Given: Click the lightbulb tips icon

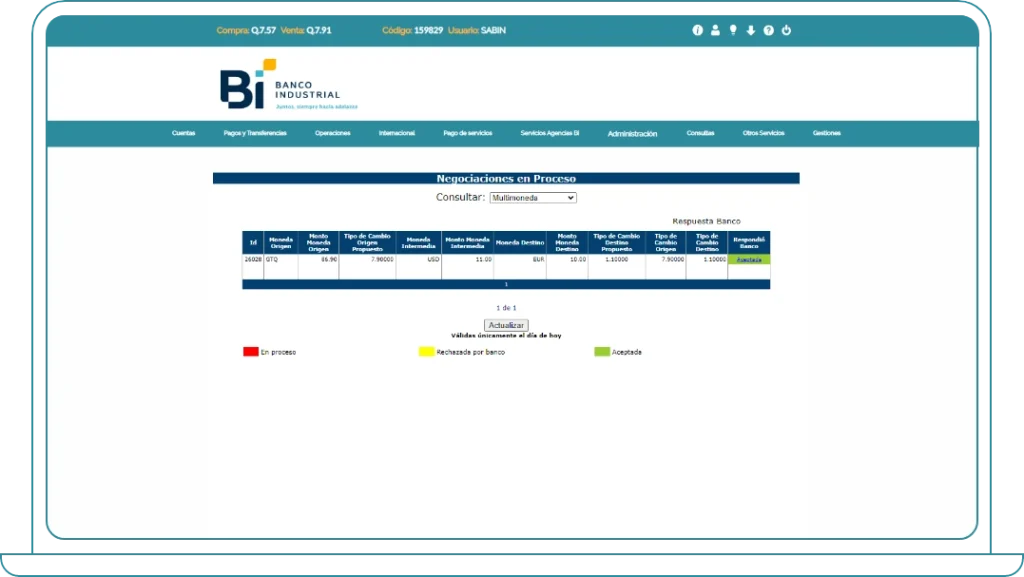Looking at the screenshot, I should 733,30.
